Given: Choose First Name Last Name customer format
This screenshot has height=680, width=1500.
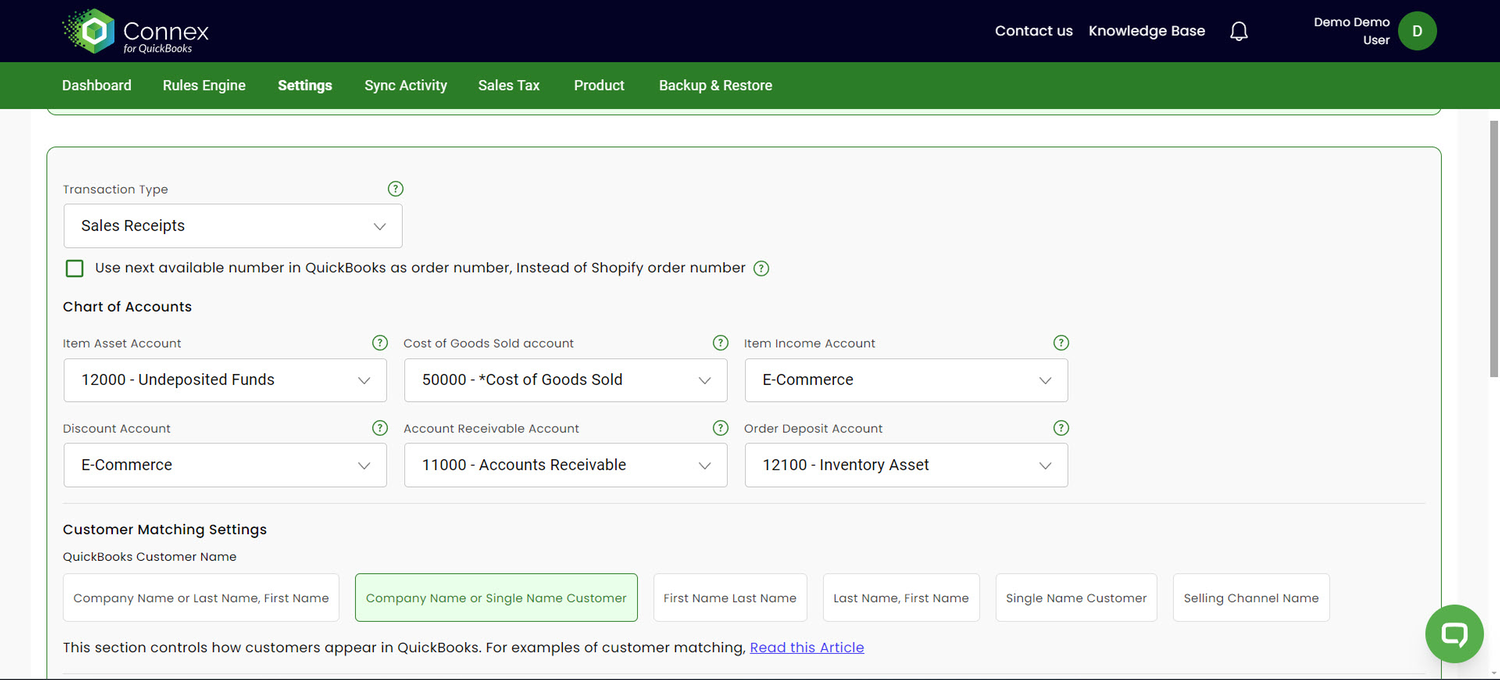Looking at the screenshot, I should coord(730,598).
